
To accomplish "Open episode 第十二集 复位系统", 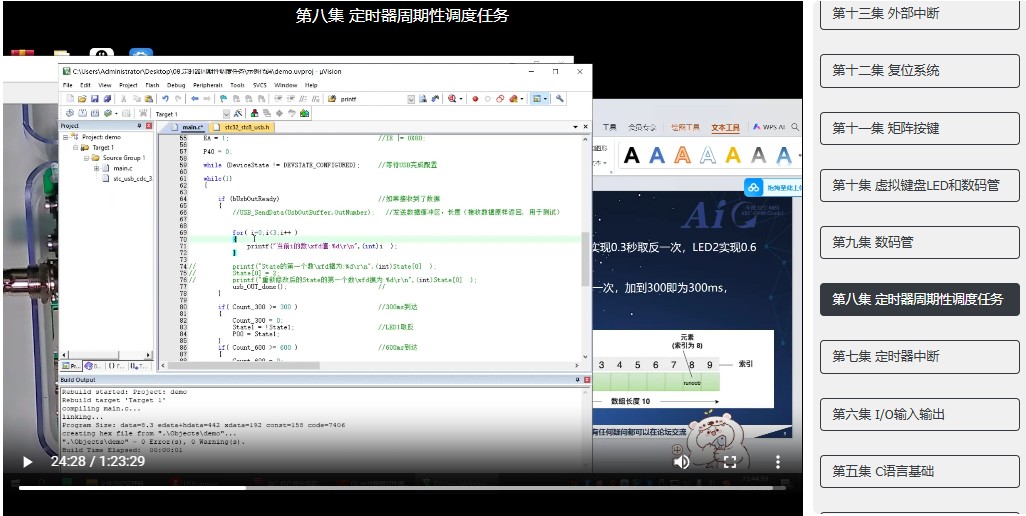I will point(919,71).
